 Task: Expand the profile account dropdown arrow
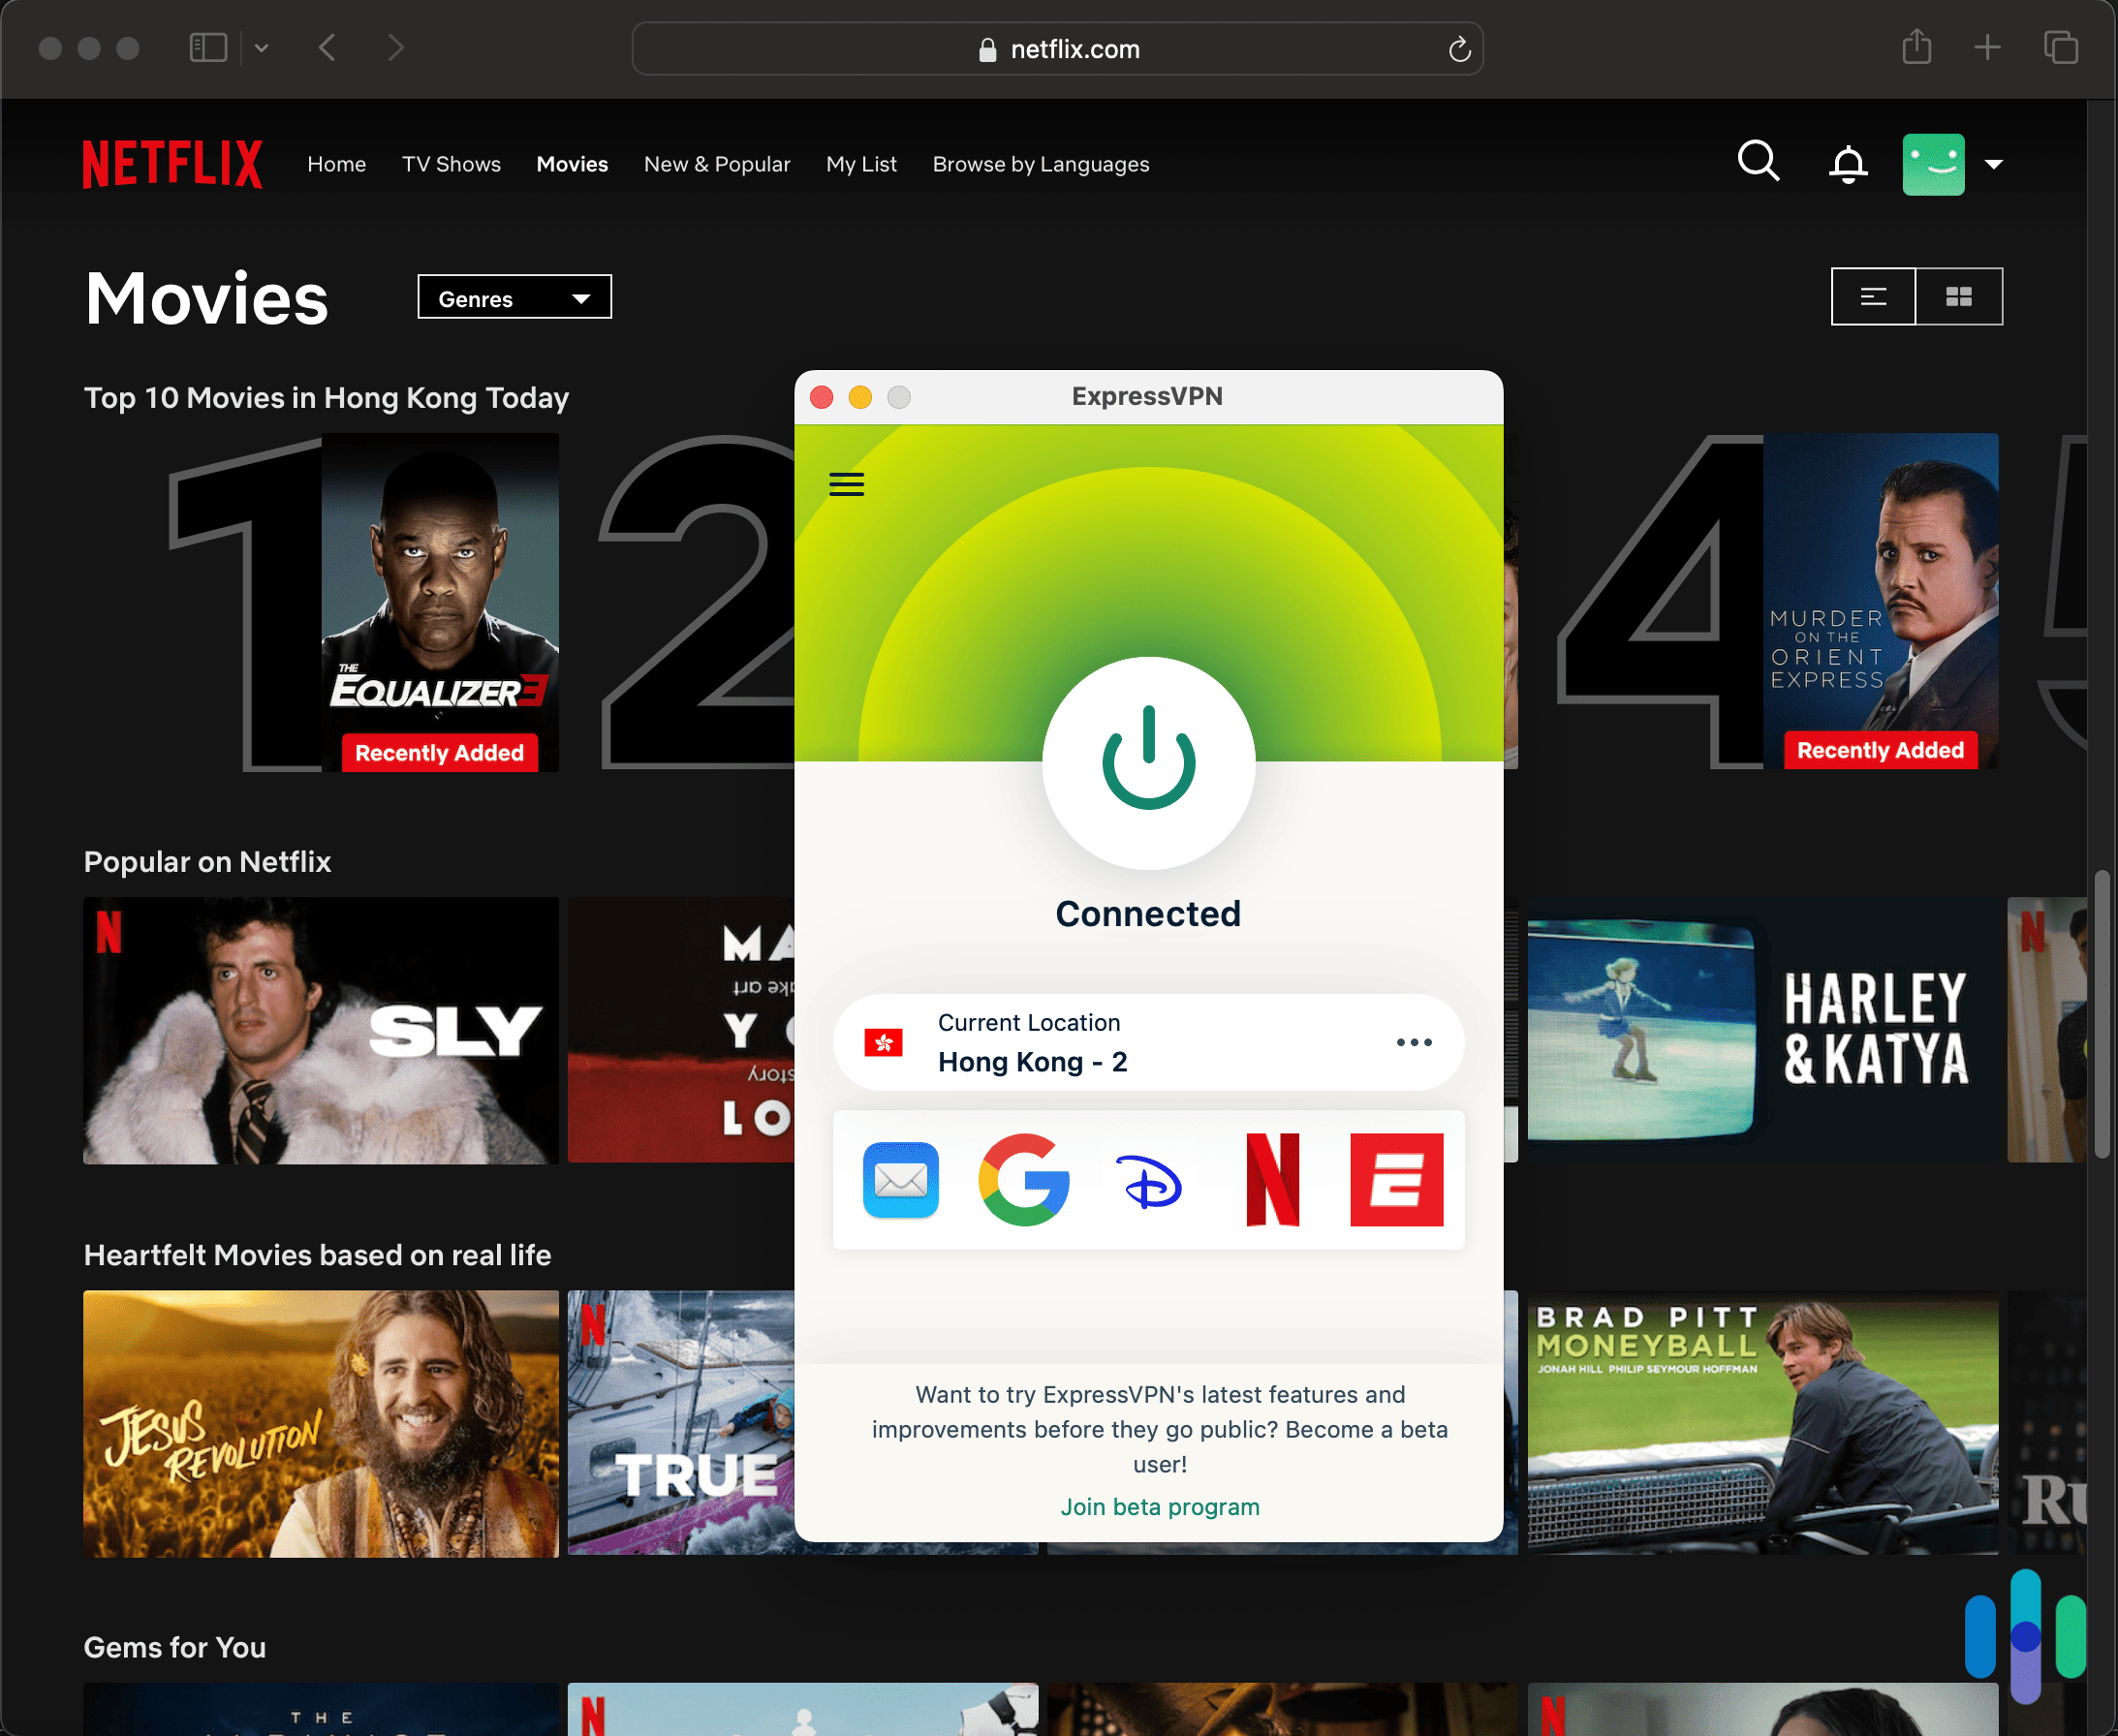(1993, 165)
